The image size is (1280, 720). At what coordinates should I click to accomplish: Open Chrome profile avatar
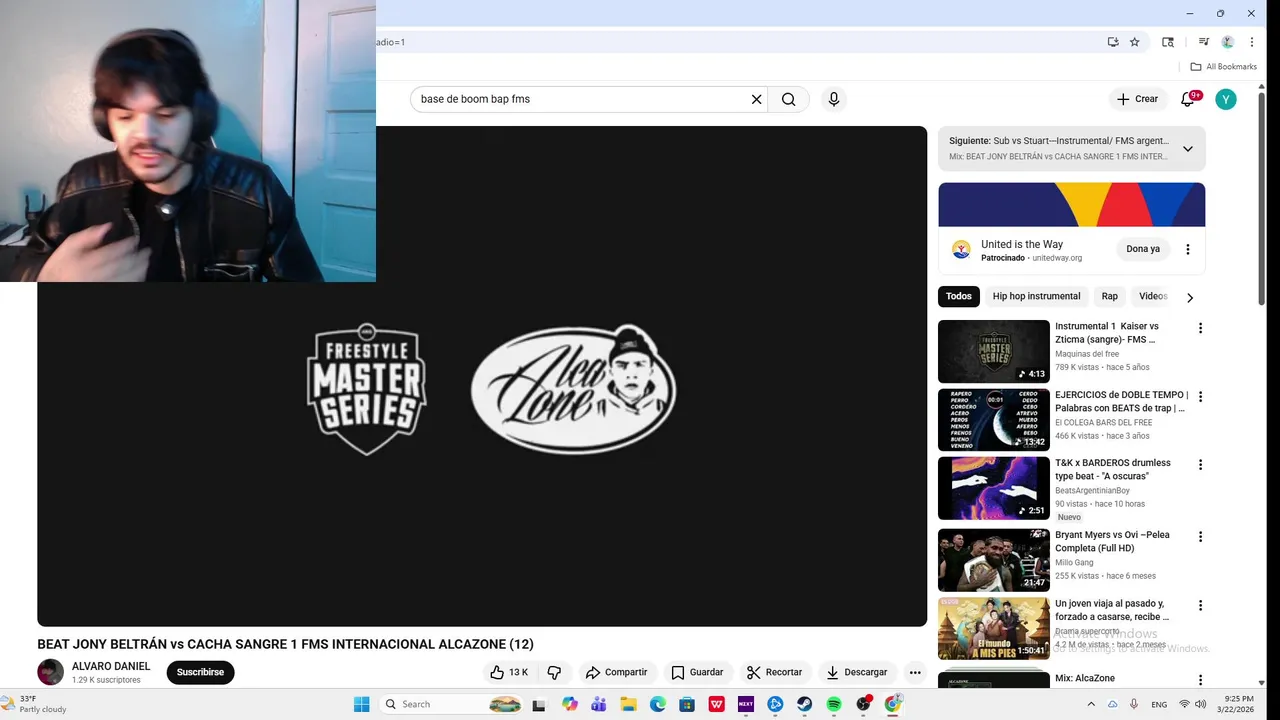(1228, 42)
